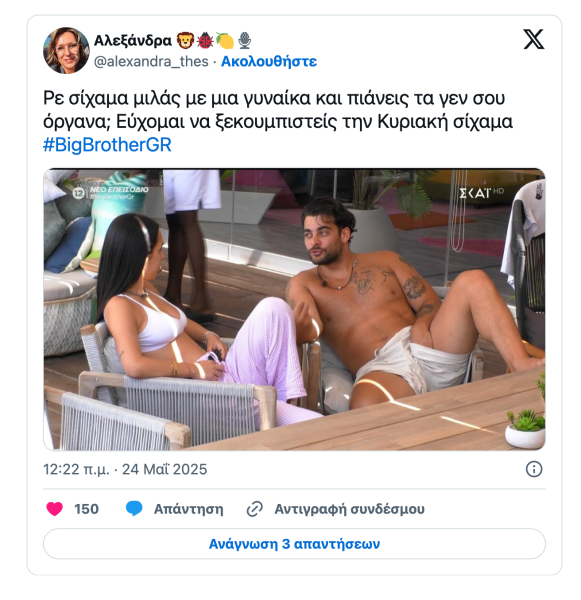Viewport: 581px width, 600px height.
Task: Click the lion emoji beside Αλεξάνδρα
Action: coord(185,41)
